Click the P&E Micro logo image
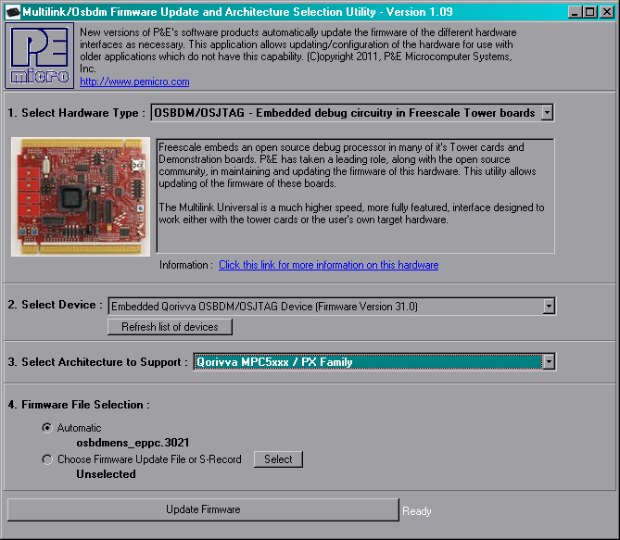 (x=40, y=55)
